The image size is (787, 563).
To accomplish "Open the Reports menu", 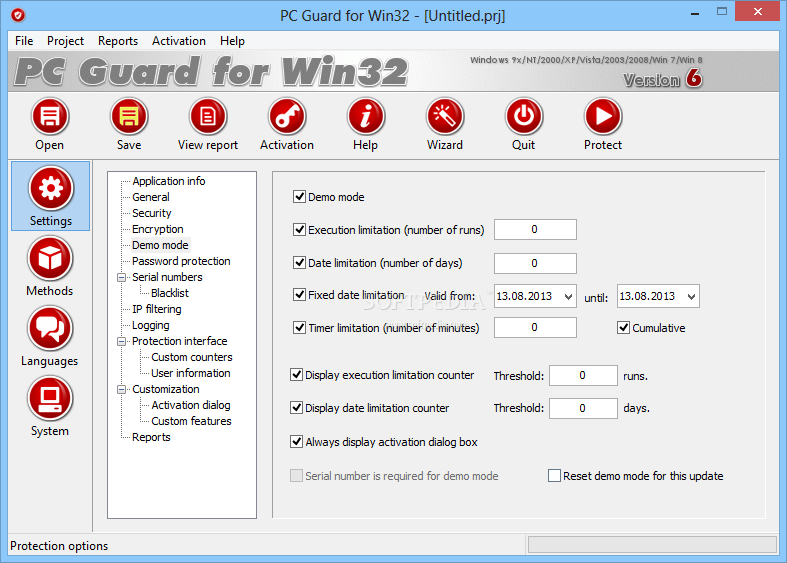I will (x=118, y=41).
